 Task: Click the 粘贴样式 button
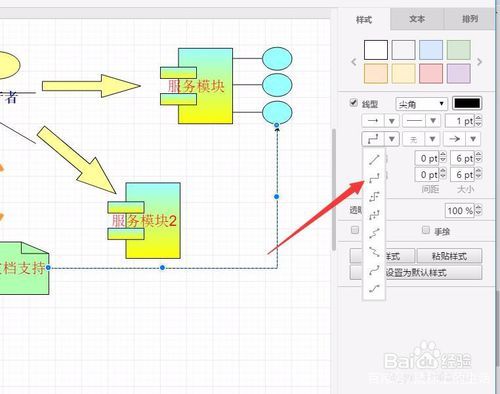(x=449, y=256)
